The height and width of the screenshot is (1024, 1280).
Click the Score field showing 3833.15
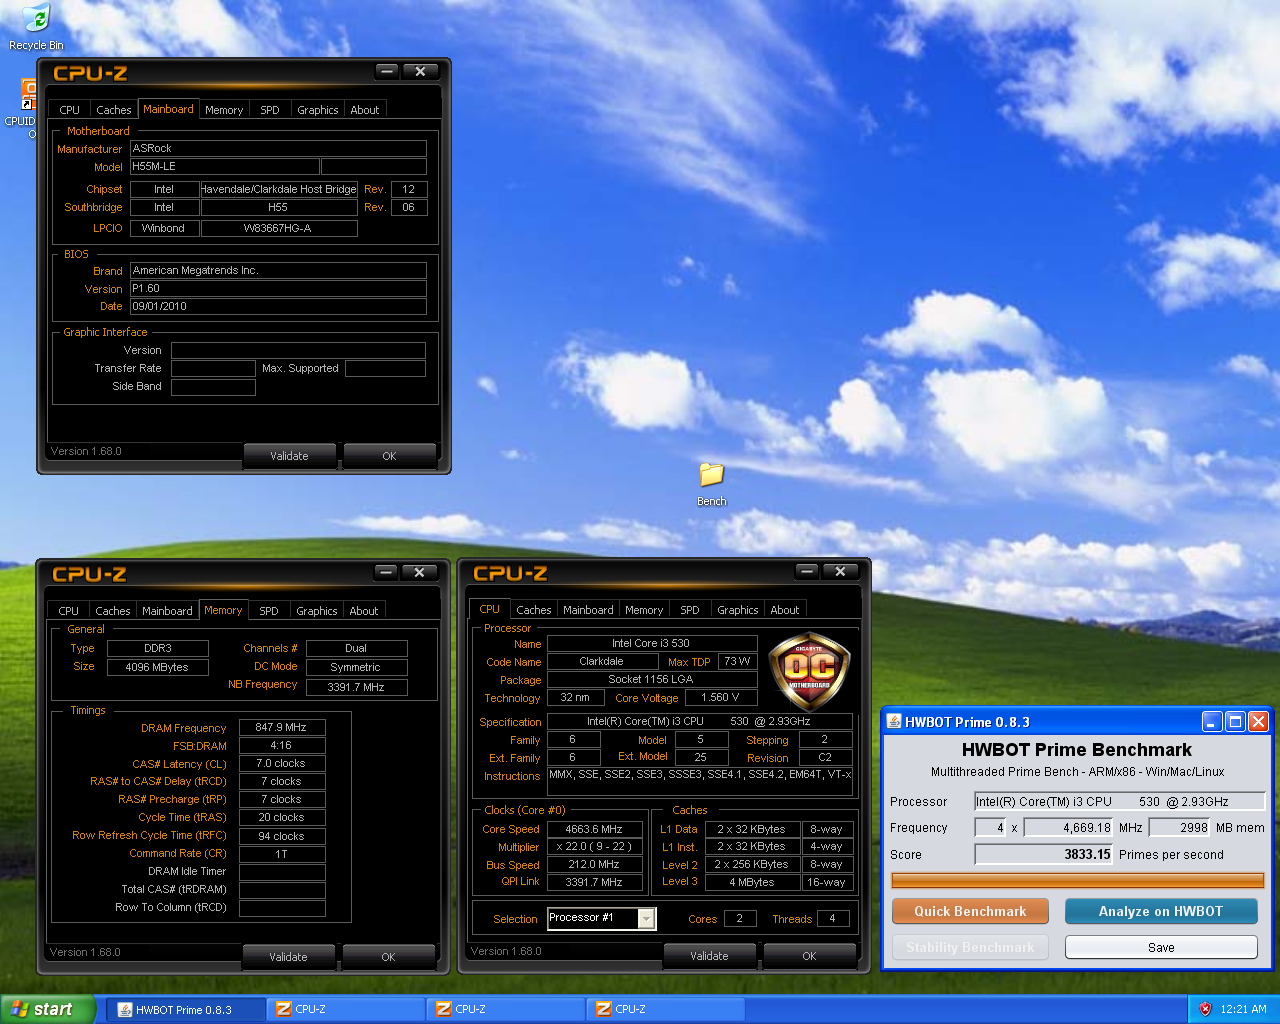[x=1044, y=855]
